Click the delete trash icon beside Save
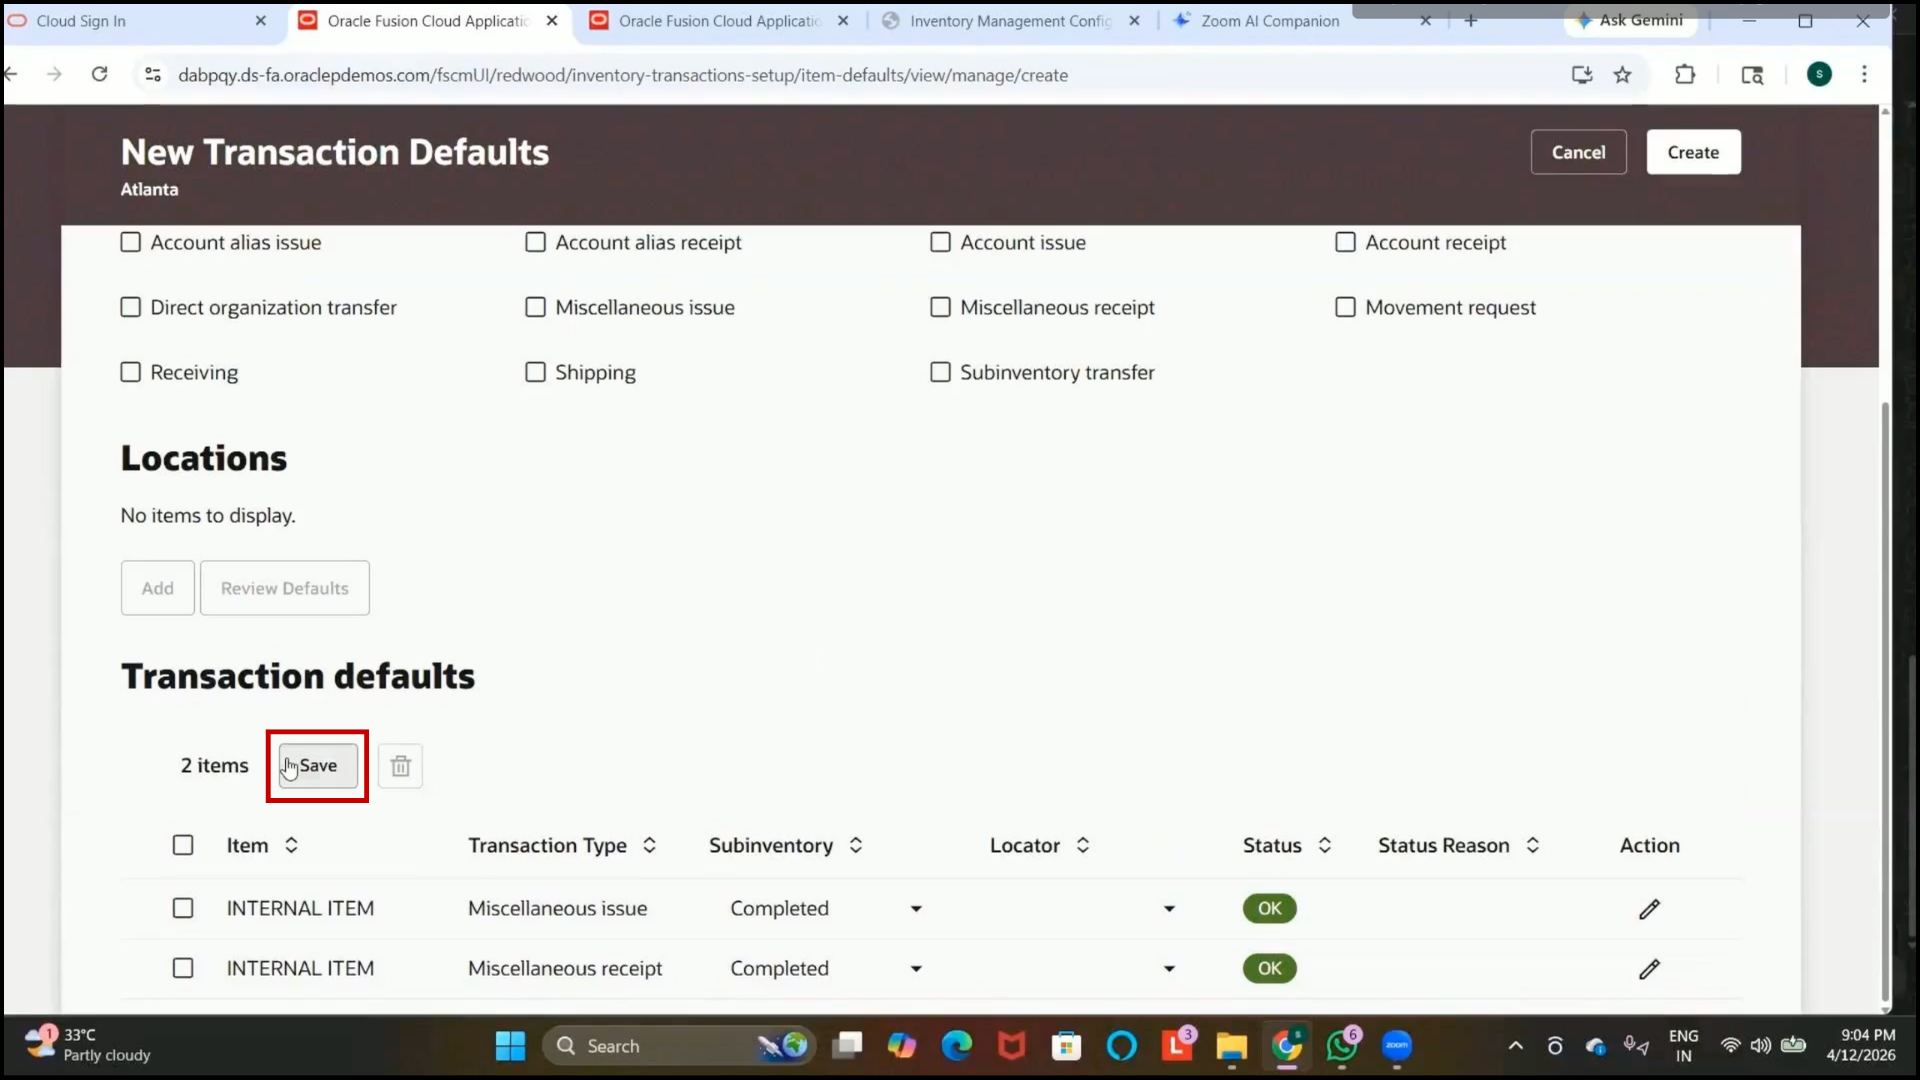 (400, 766)
